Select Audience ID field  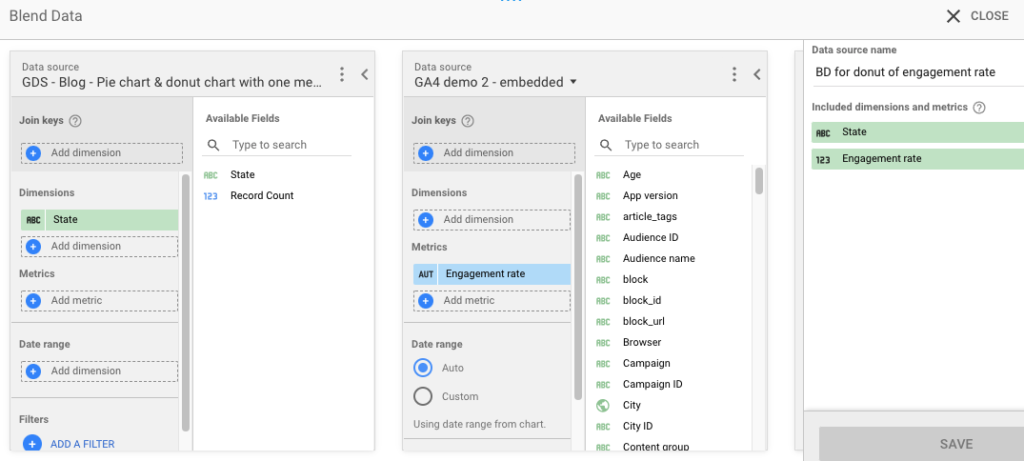pyautogui.click(x=650, y=237)
